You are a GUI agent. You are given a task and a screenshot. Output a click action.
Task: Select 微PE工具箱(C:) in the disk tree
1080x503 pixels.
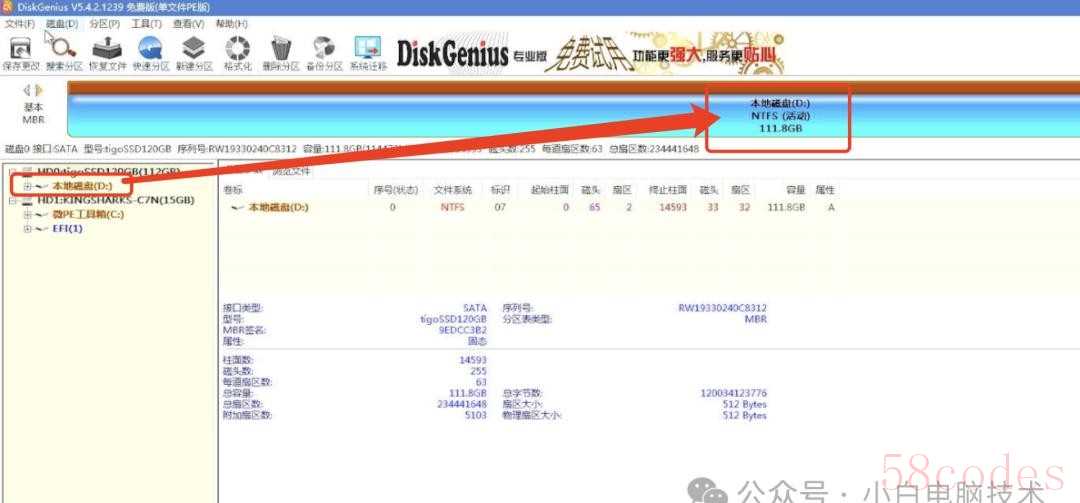click(x=88, y=214)
